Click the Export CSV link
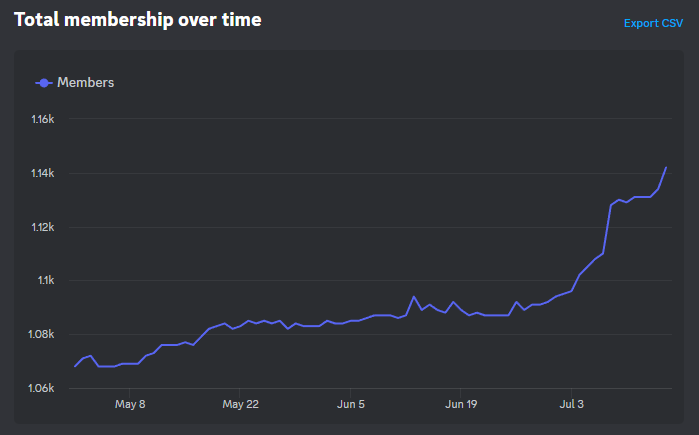 [653, 23]
